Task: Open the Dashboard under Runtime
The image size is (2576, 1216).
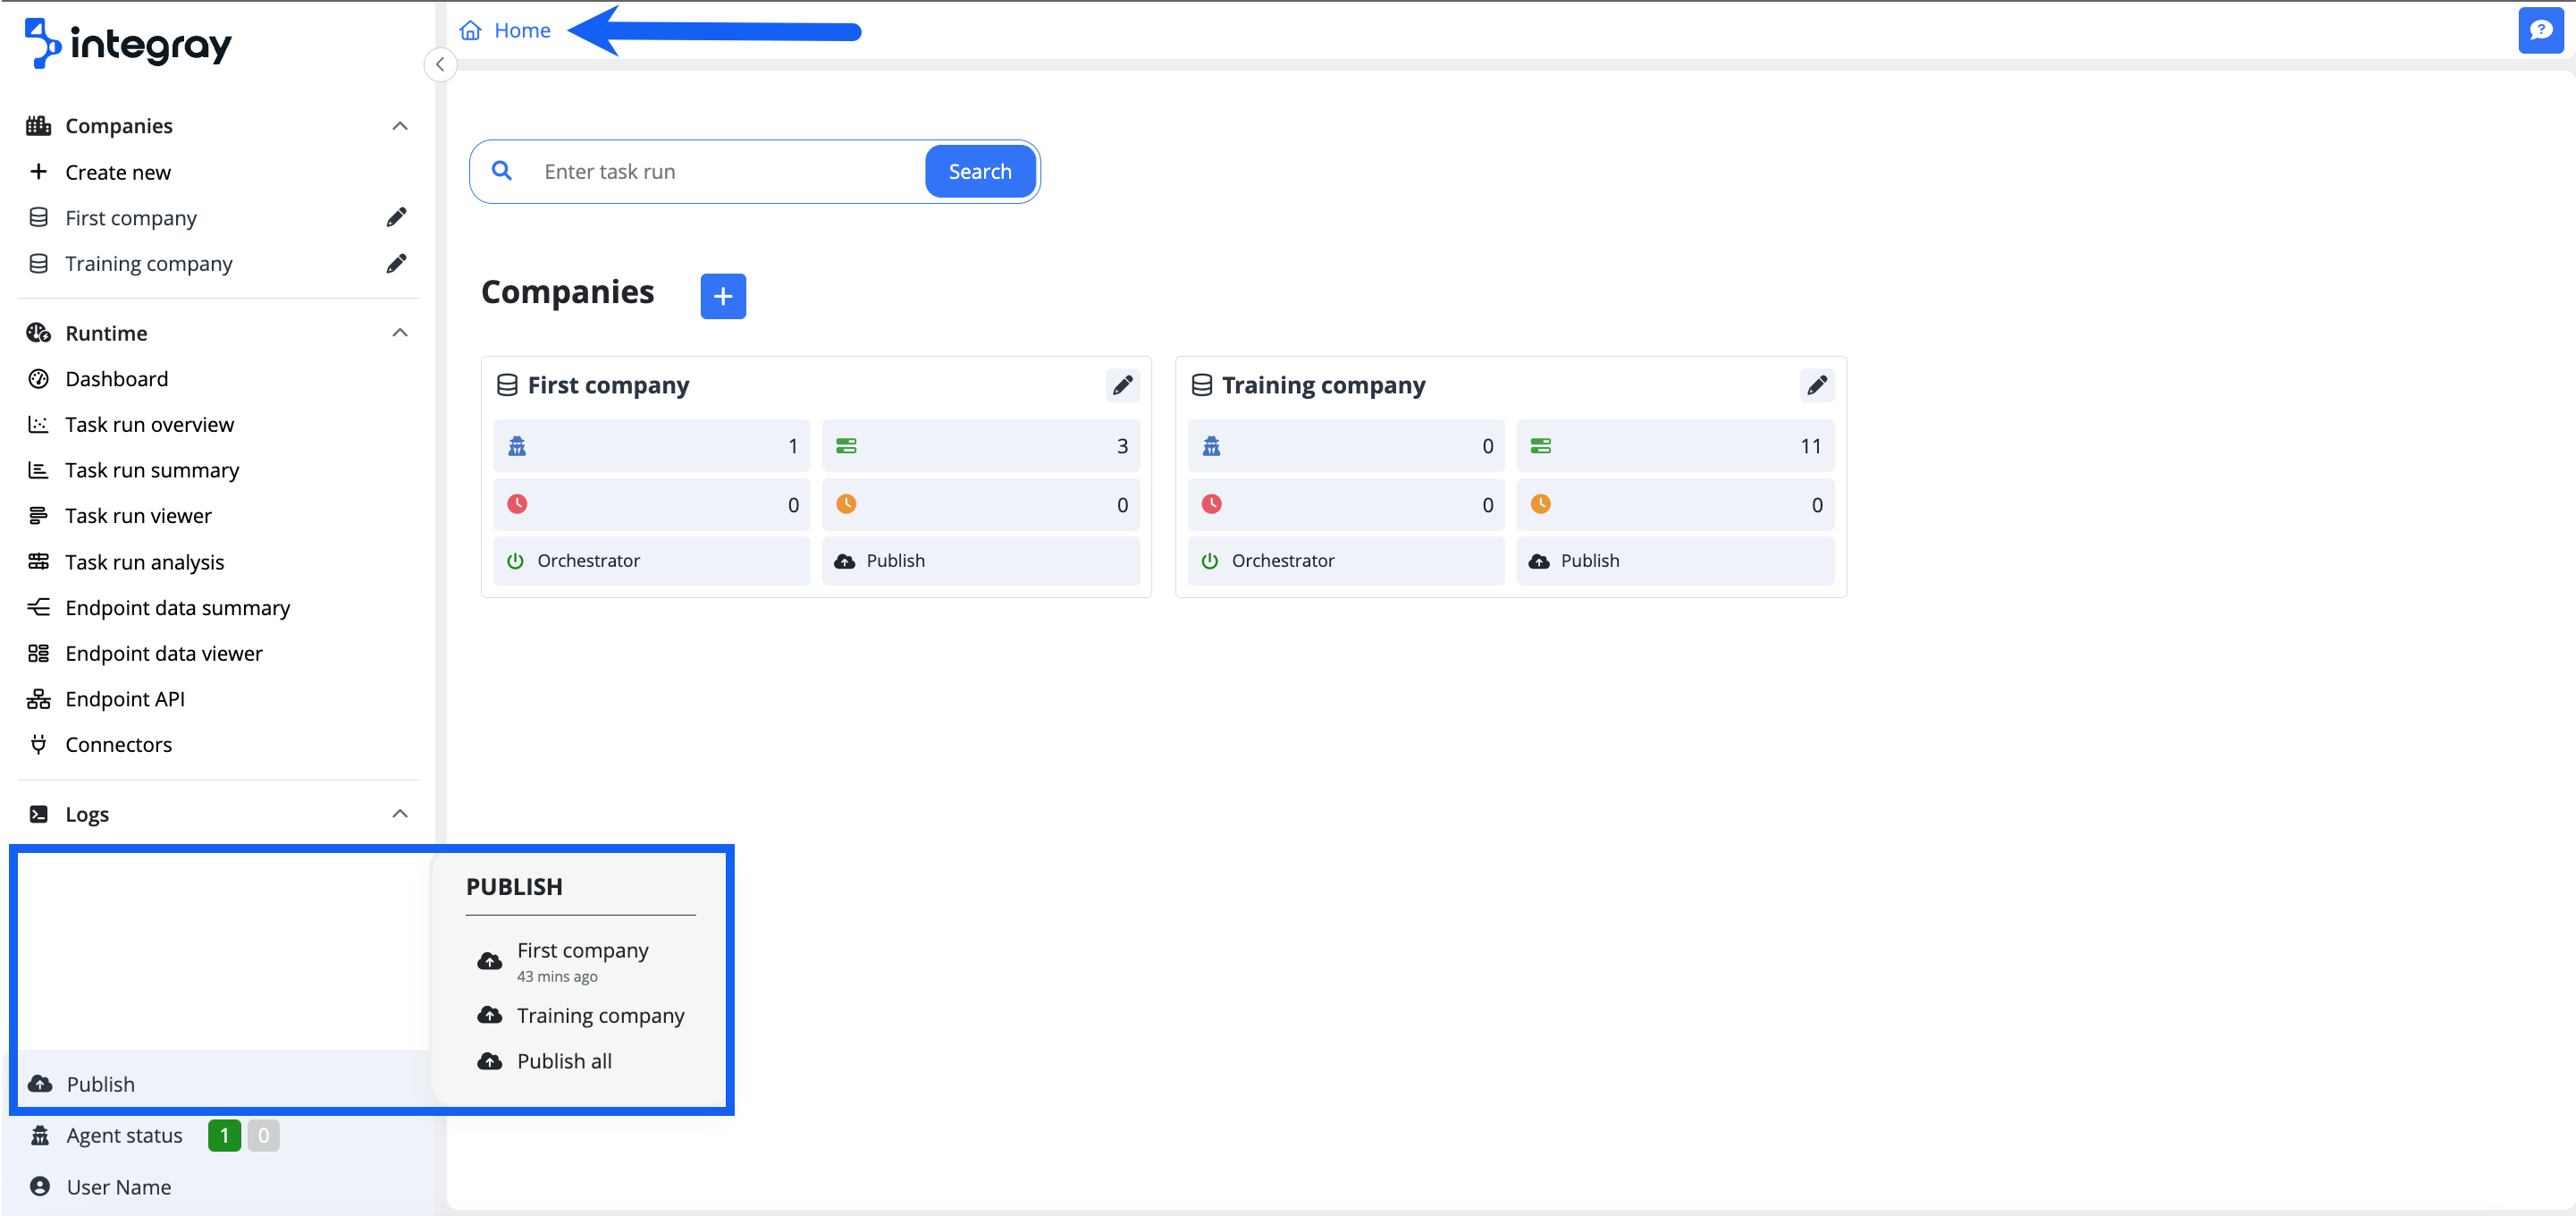Action: point(117,378)
